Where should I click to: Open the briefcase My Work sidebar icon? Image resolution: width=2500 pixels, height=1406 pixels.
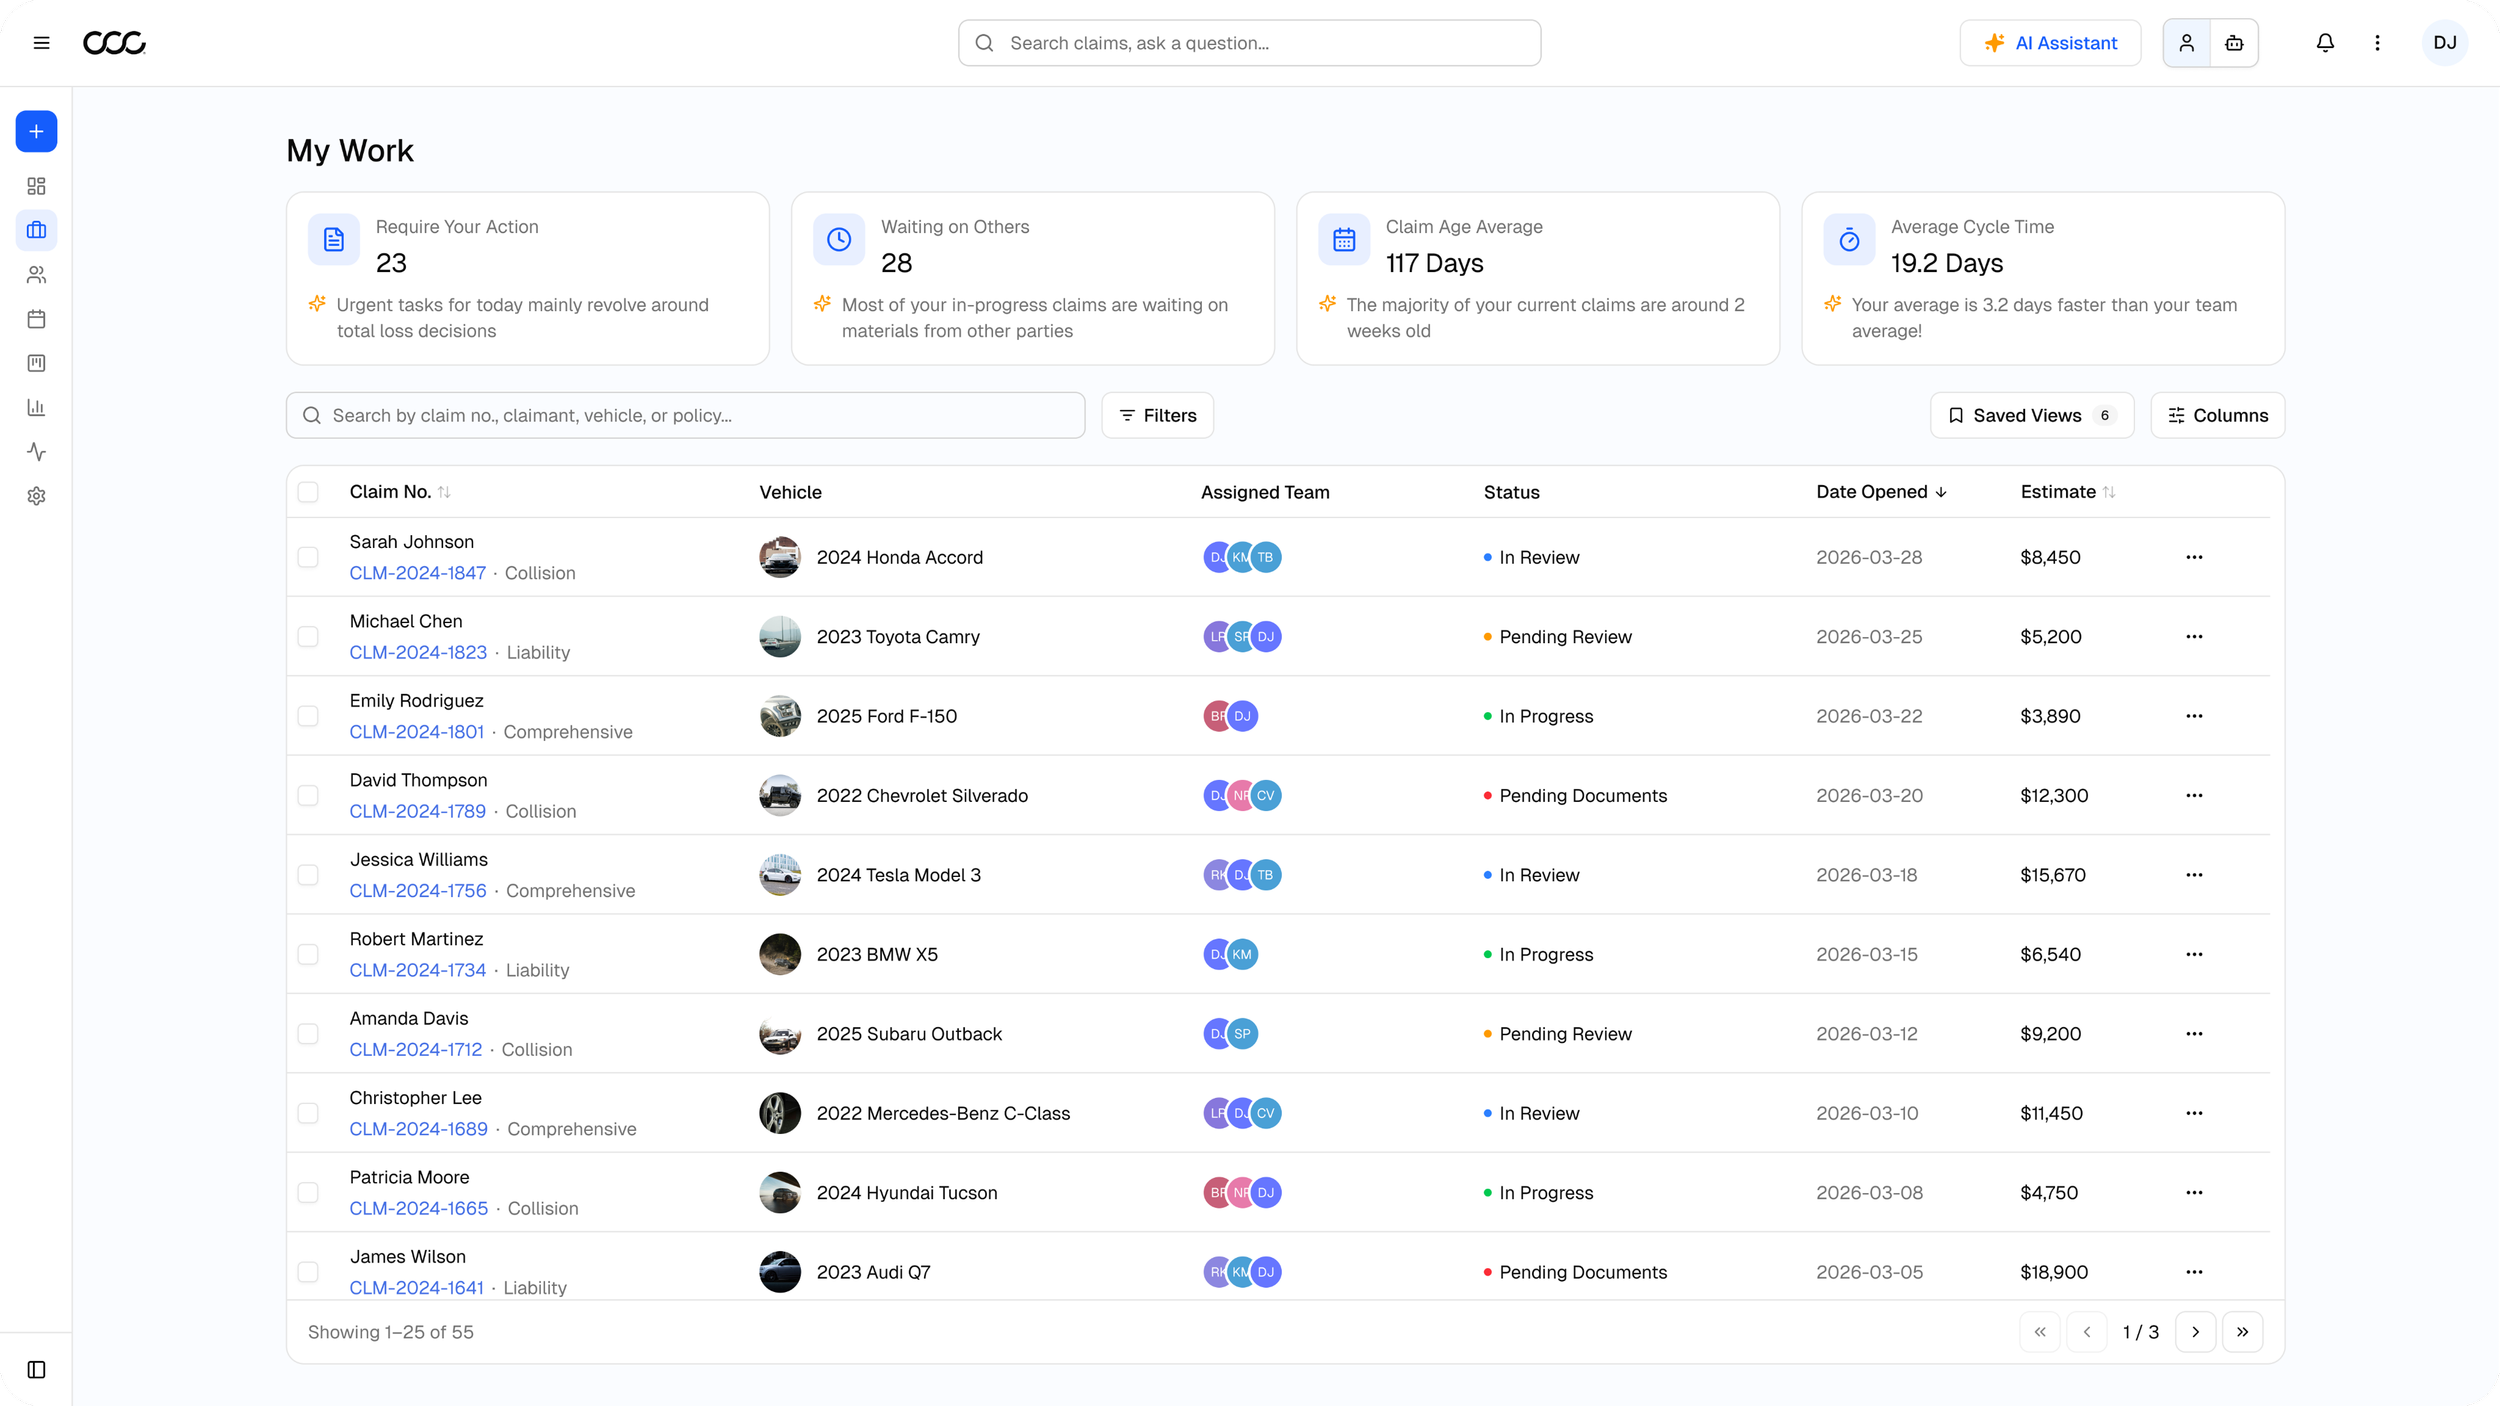point(36,230)
